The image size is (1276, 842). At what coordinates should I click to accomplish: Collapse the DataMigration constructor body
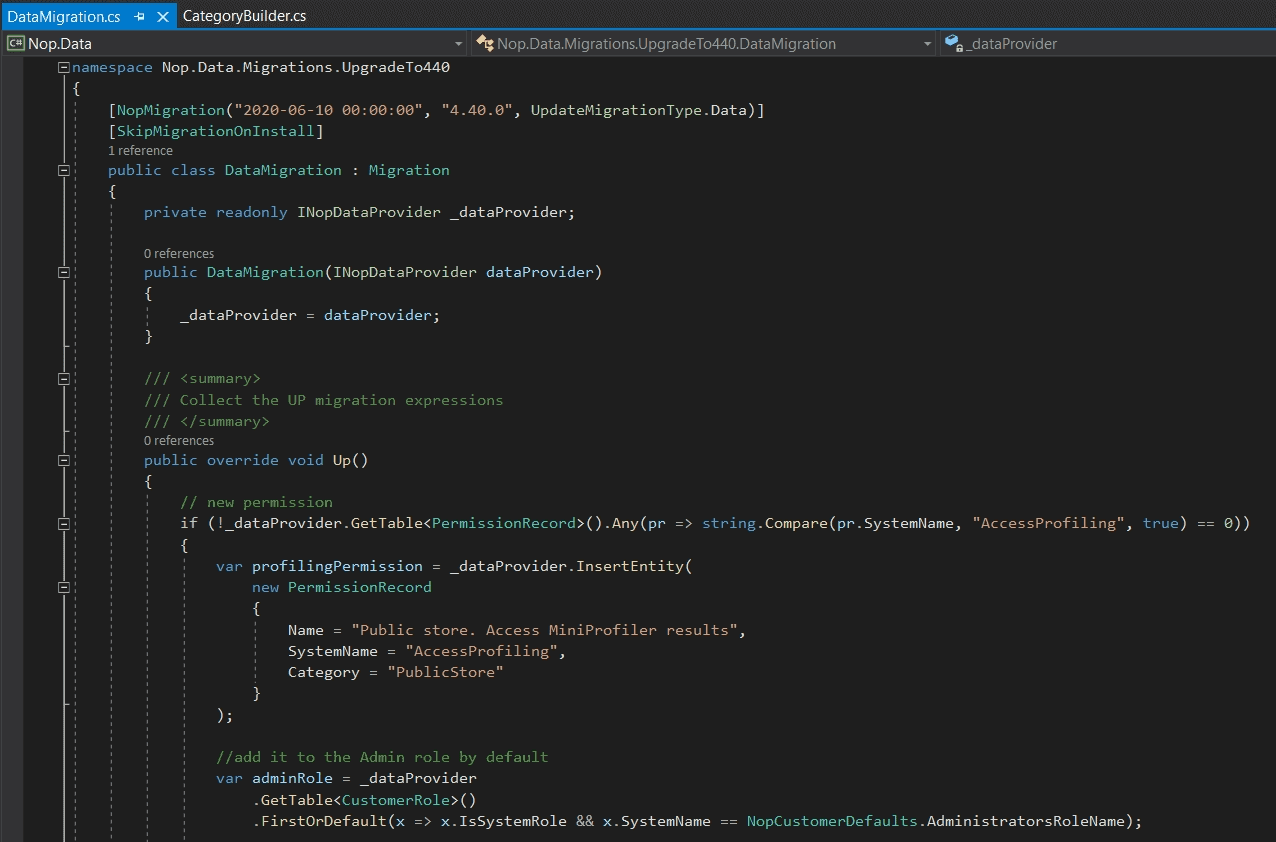[63, 271]
